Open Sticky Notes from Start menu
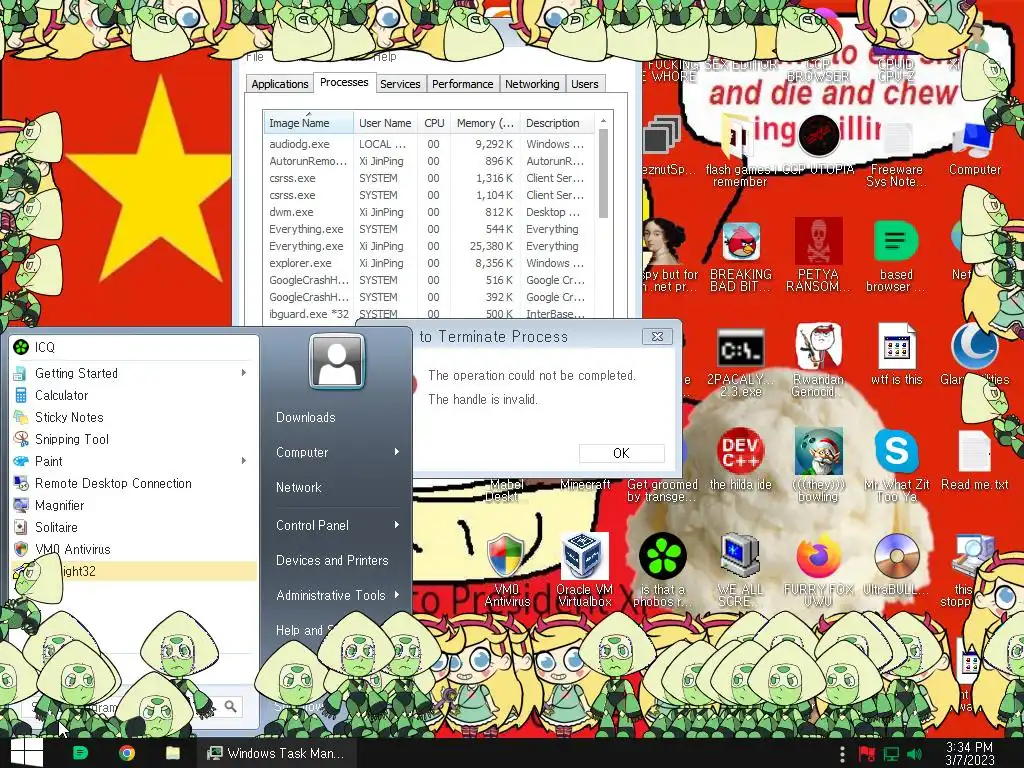1024x768 pixels. pyautogui.click(x=135, y=417)
